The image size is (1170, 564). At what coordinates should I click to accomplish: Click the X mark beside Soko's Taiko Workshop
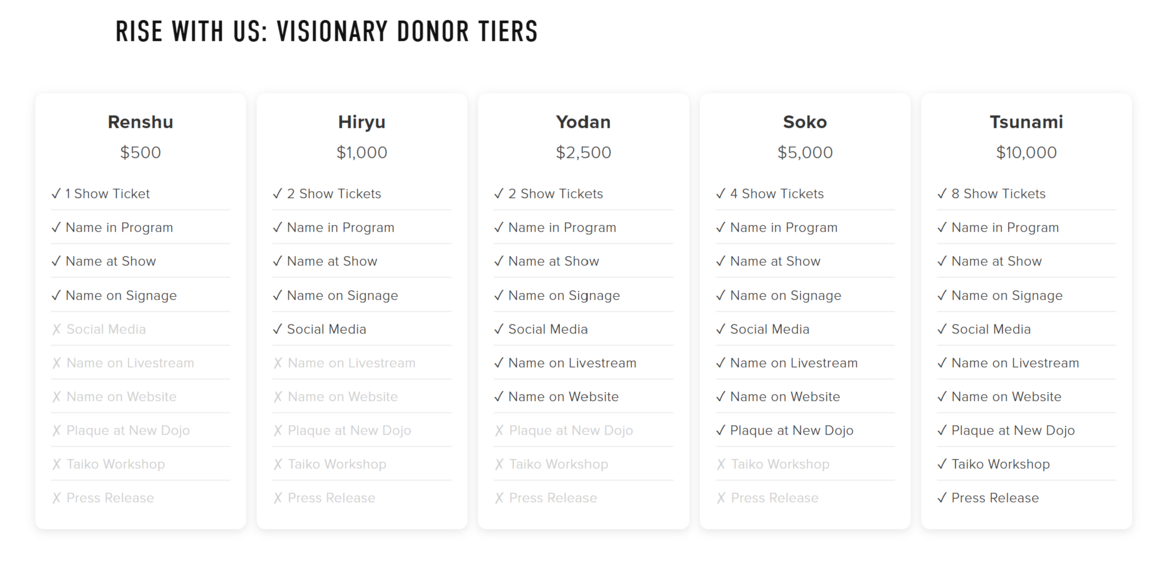coord(721,465)
